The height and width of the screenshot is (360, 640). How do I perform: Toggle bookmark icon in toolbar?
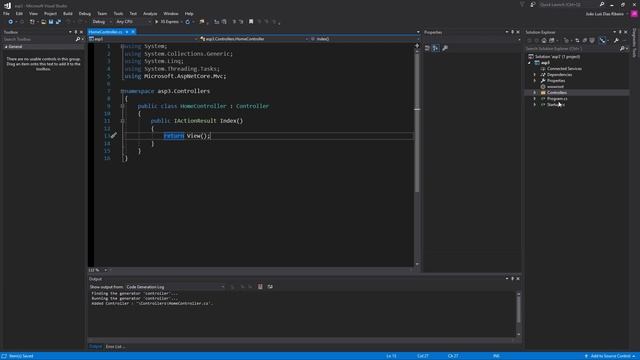[x=251, y=22]
